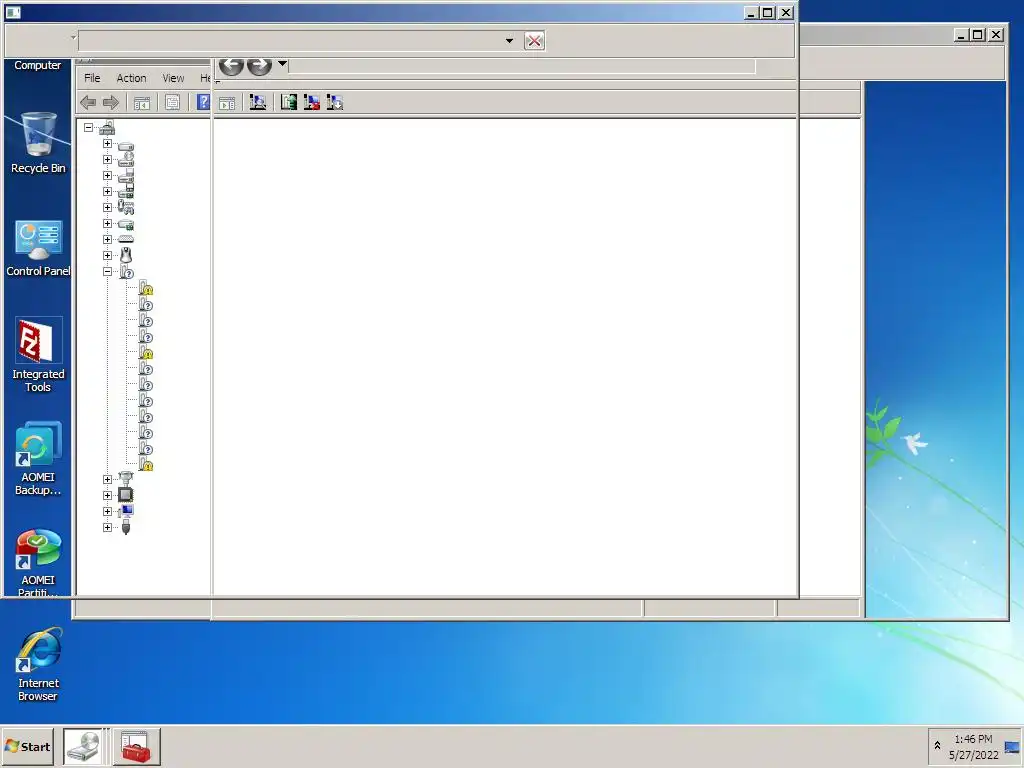Expand the processors chip node

[x=108, y=495]
